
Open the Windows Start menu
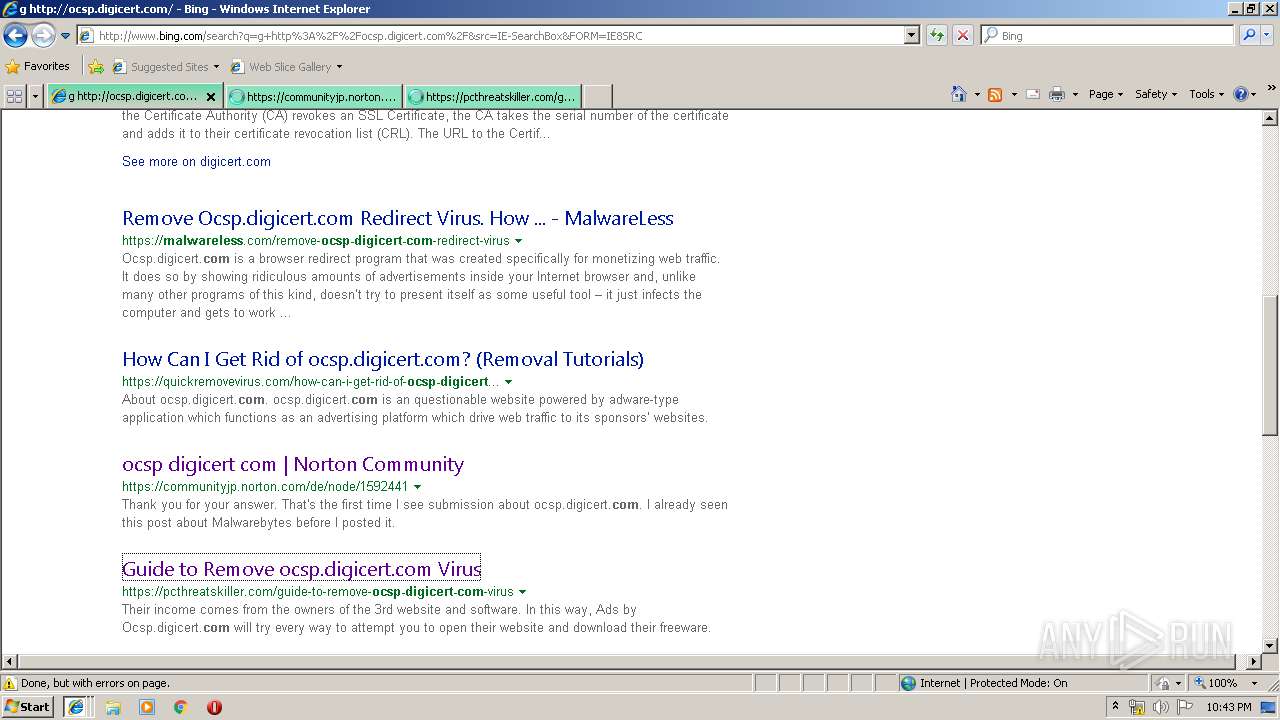click(28, 706)
